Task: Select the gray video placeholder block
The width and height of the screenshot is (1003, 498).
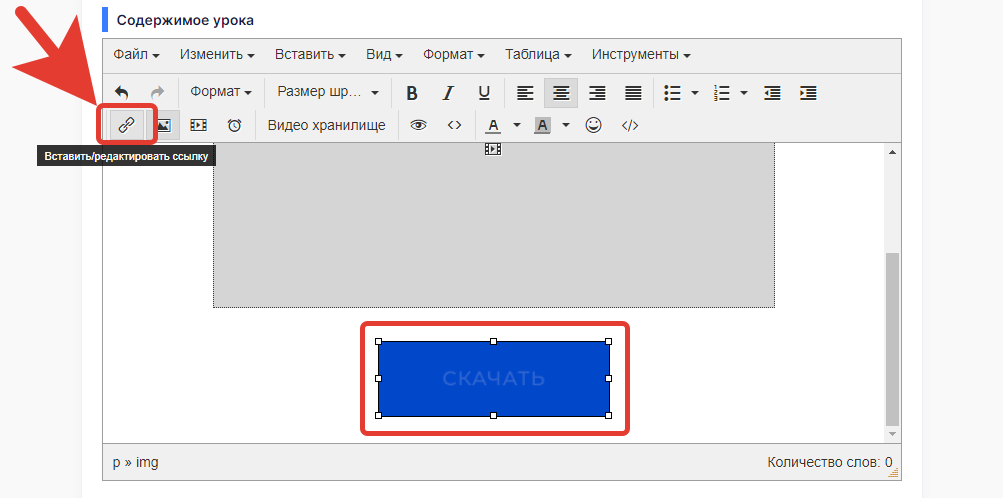Action: pyautogui.click(x=494, y=225)
